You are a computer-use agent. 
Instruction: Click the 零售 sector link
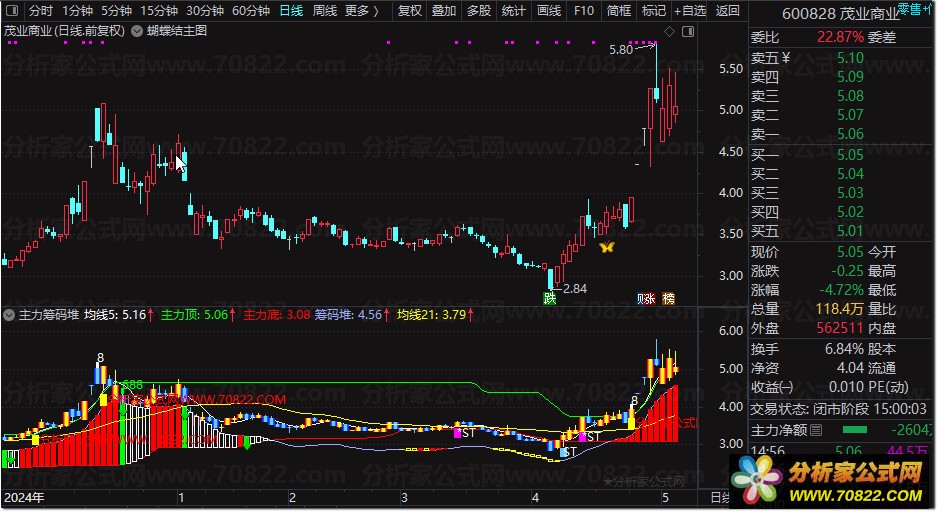click(910, 9)
